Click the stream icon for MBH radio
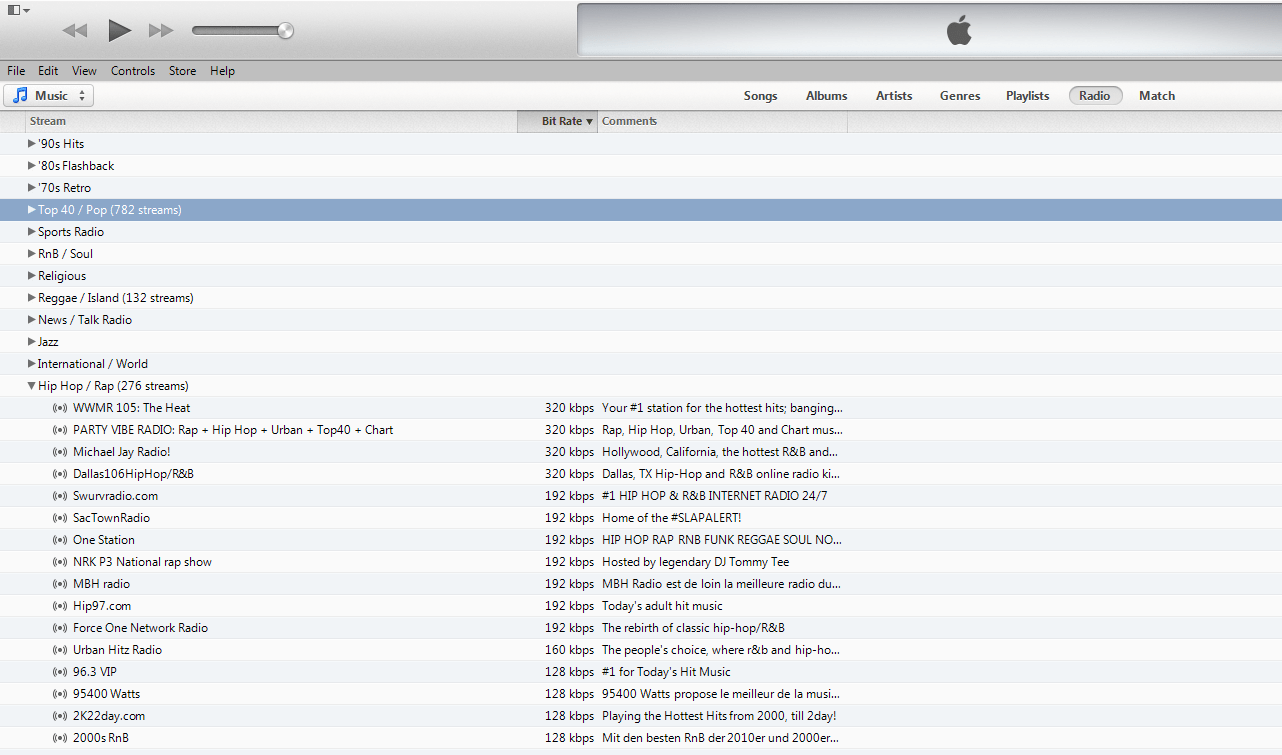This screenshot has width=1282, height=755. point(60,584)
